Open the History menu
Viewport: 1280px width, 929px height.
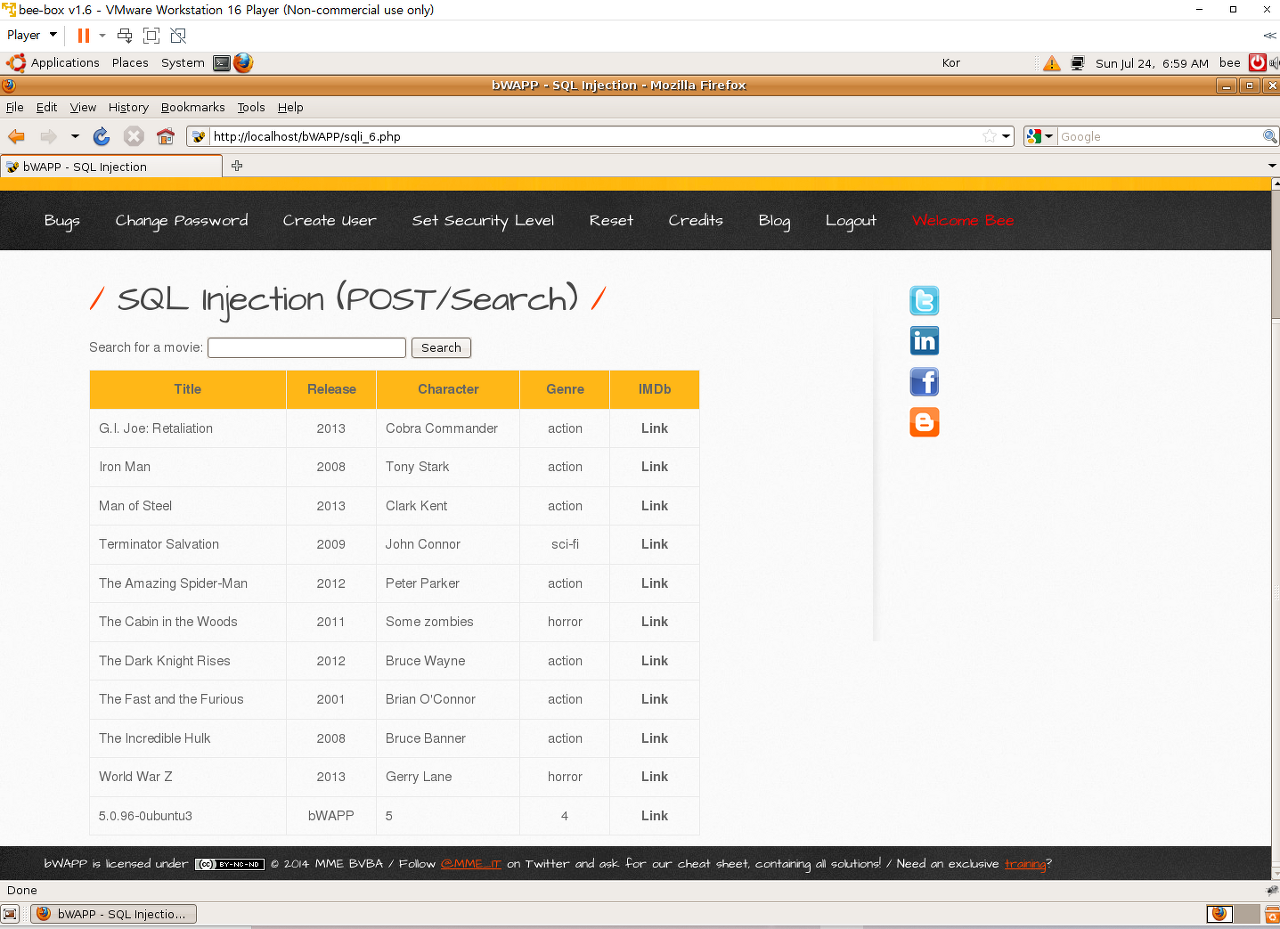pos(128,107)
